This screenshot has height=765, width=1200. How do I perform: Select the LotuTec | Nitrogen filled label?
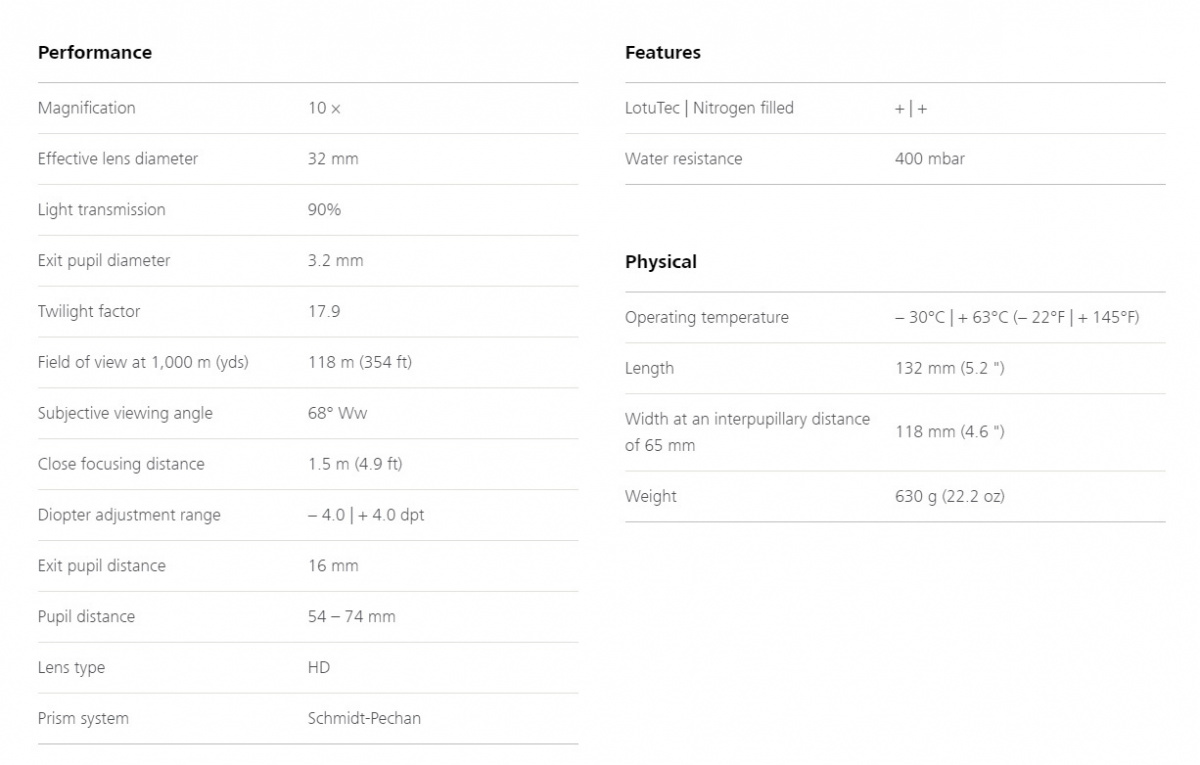click(709, 108)
